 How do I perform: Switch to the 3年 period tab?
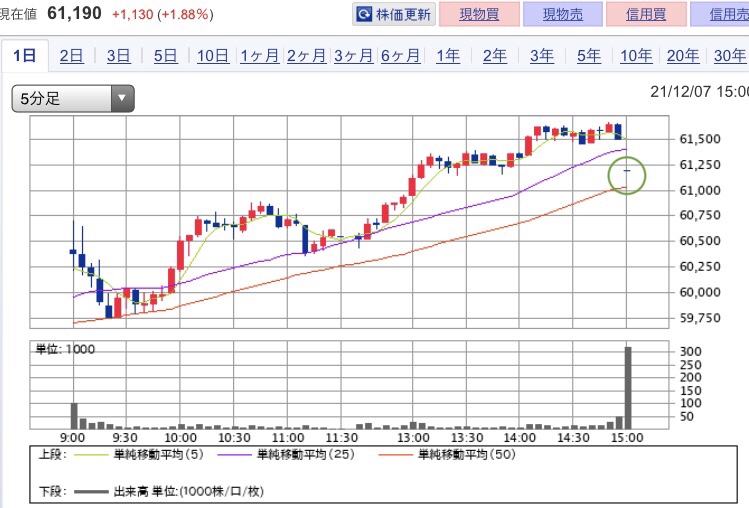[x=542, y=56]
